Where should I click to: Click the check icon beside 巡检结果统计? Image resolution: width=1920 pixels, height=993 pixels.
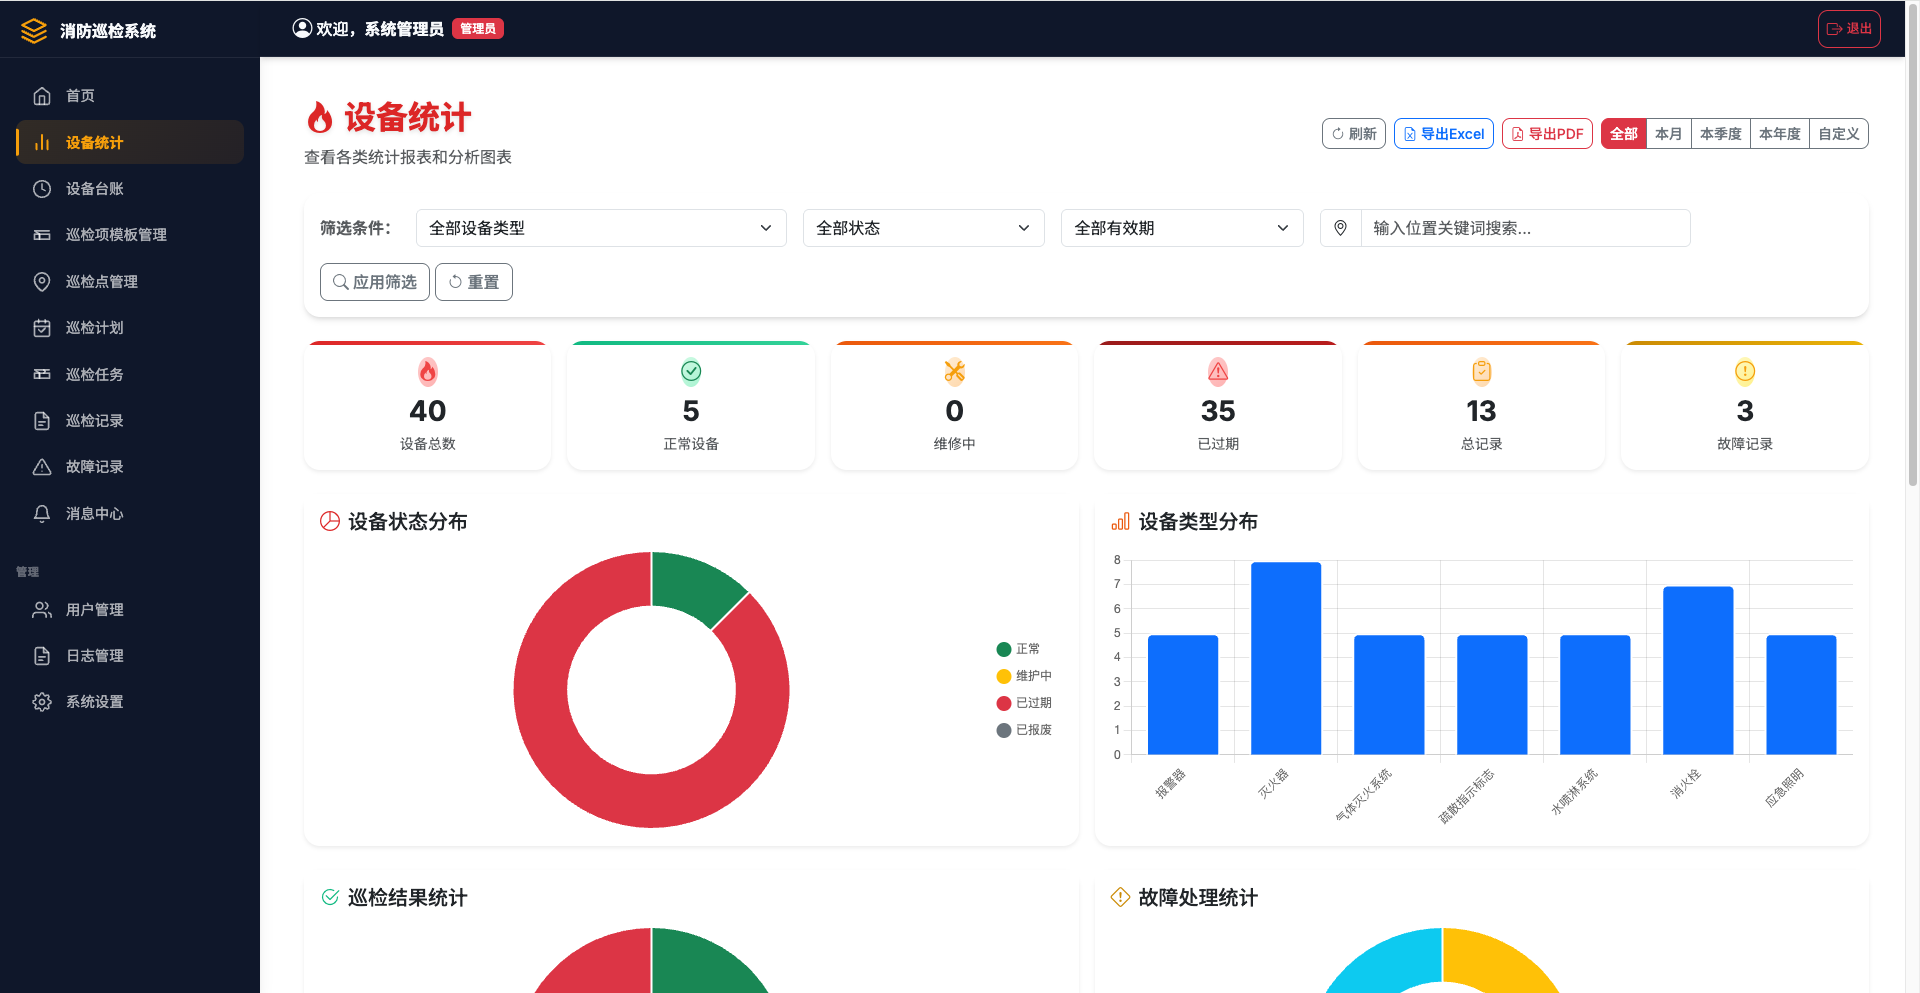330,897
